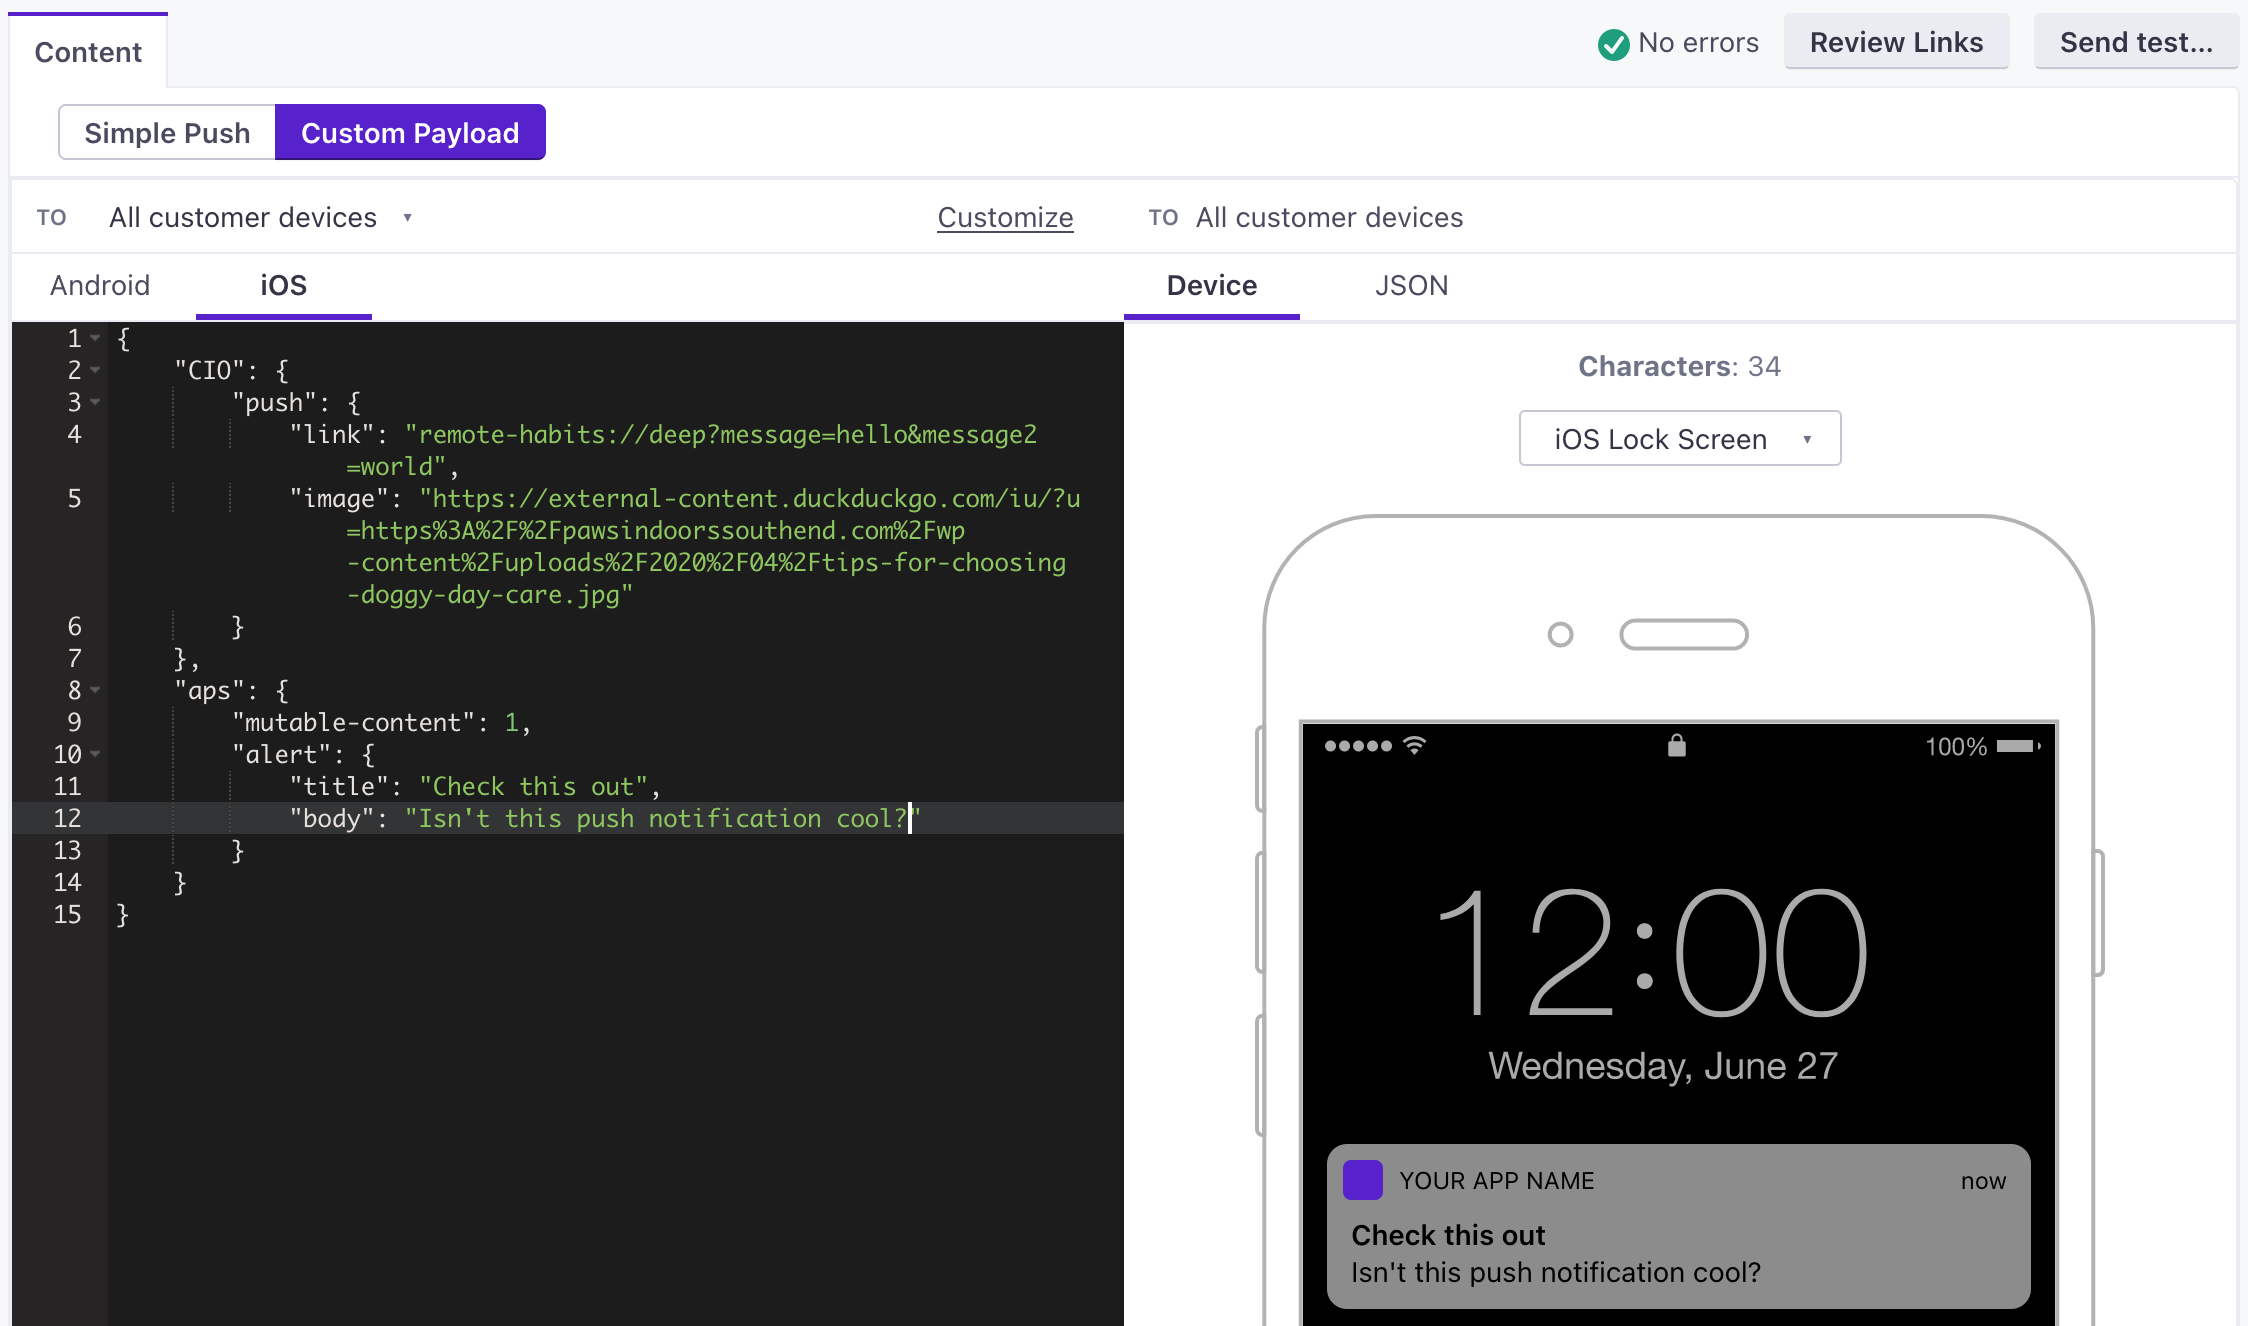2248x1326 pixels.
Task: Collapse the push block fold at line 3
Action: [95, 402]
